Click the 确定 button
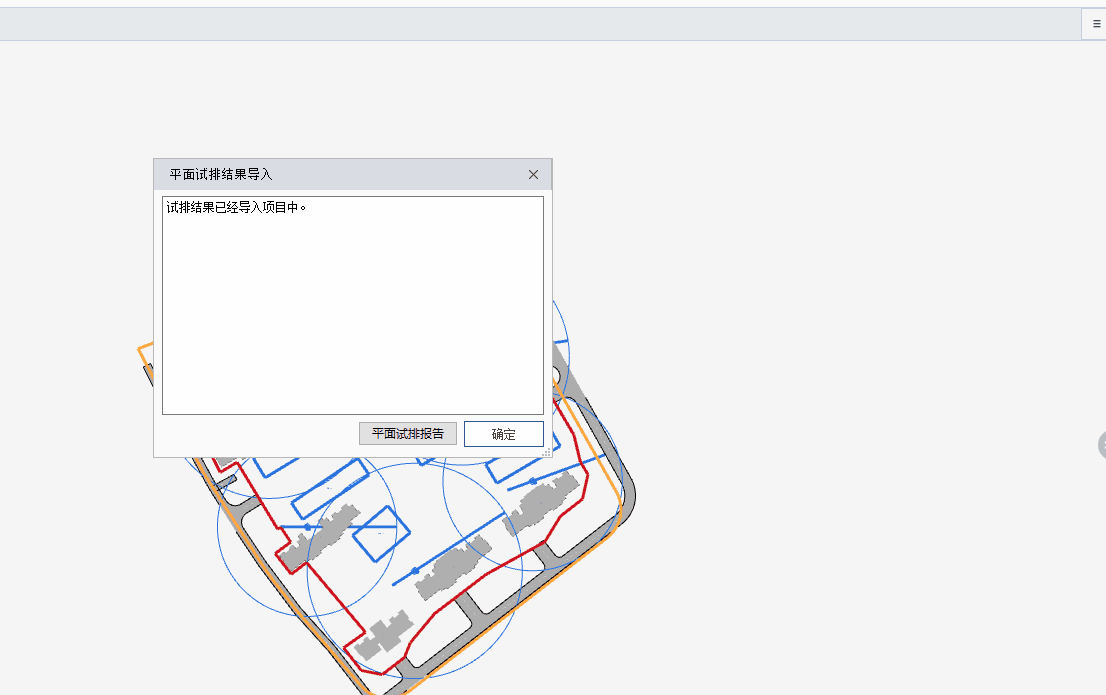This screenshot has height=695, width=1106. click(x=504, y=434)
